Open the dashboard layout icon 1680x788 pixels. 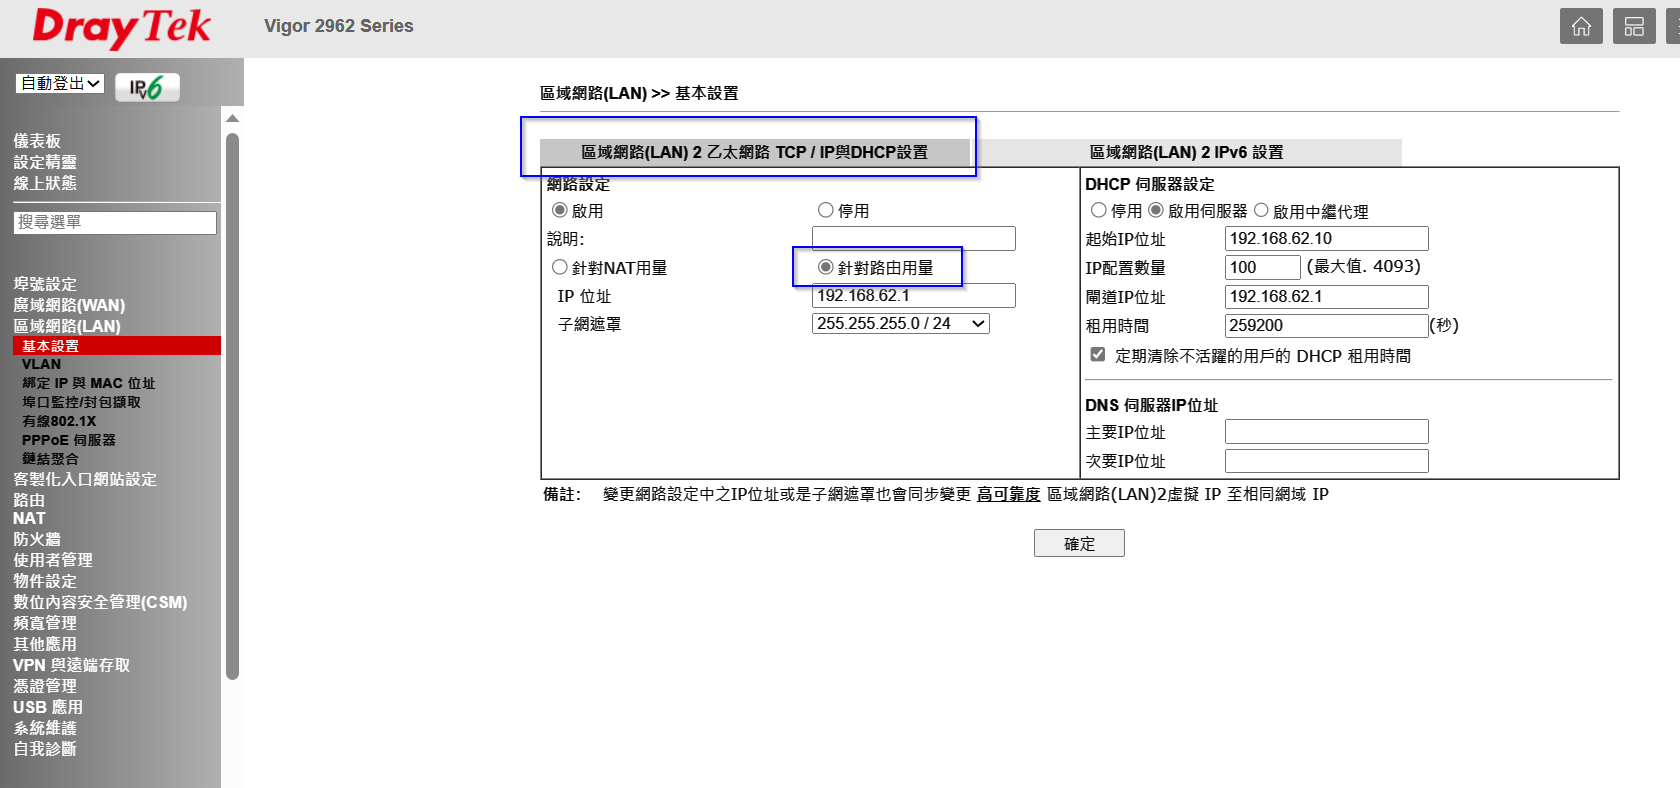click(1634, 26)
